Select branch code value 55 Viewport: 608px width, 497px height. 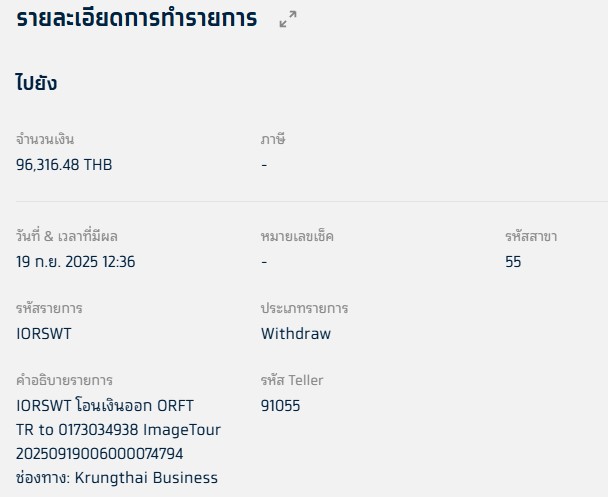513,262
